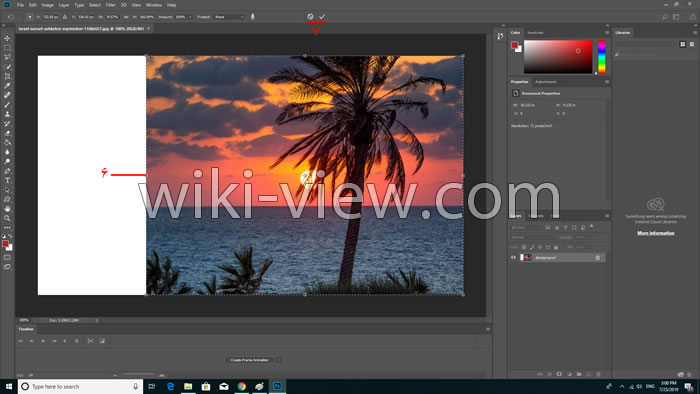The image size is (700, 394).
Task: Split timeline at playhead with scissors
Action: [91, 341]
